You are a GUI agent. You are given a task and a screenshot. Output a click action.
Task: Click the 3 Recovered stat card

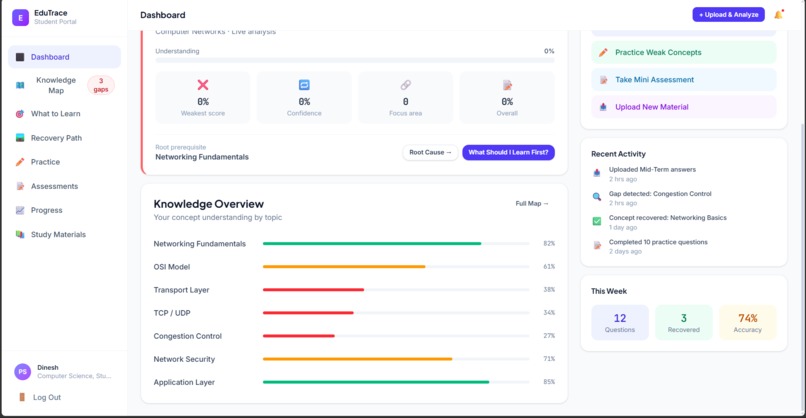pos(684,322)
